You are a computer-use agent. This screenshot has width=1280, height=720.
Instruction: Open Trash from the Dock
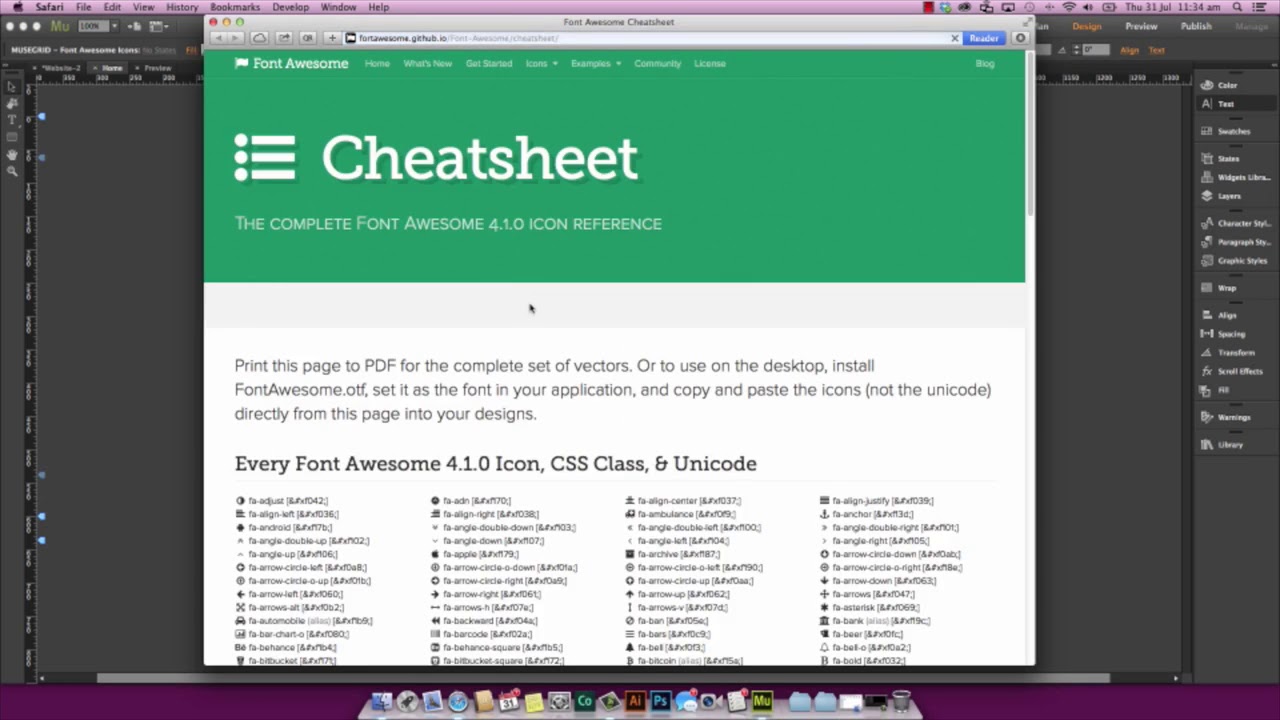point(901,702)
